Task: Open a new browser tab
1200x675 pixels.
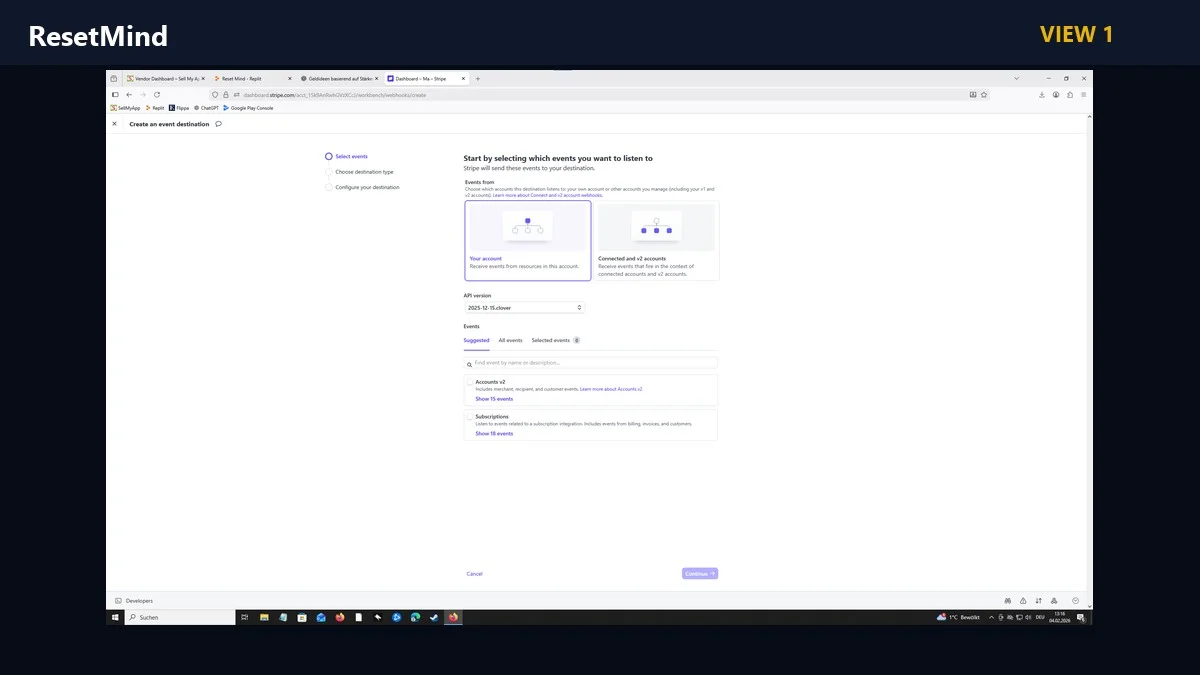Action: coord(478,78)
